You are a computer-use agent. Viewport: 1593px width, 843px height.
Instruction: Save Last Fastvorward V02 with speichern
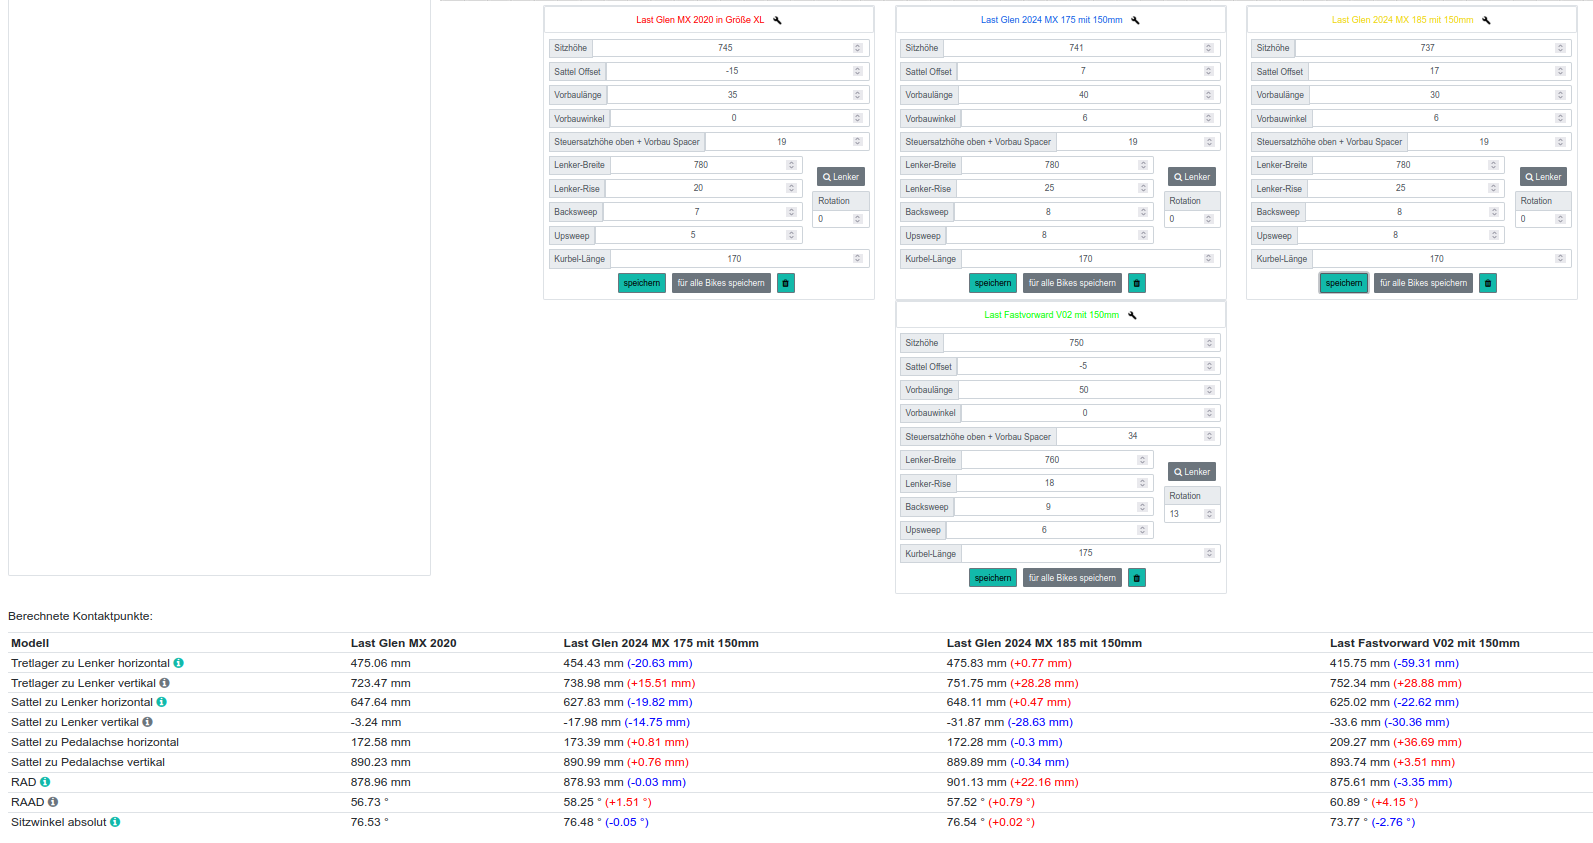993,578
